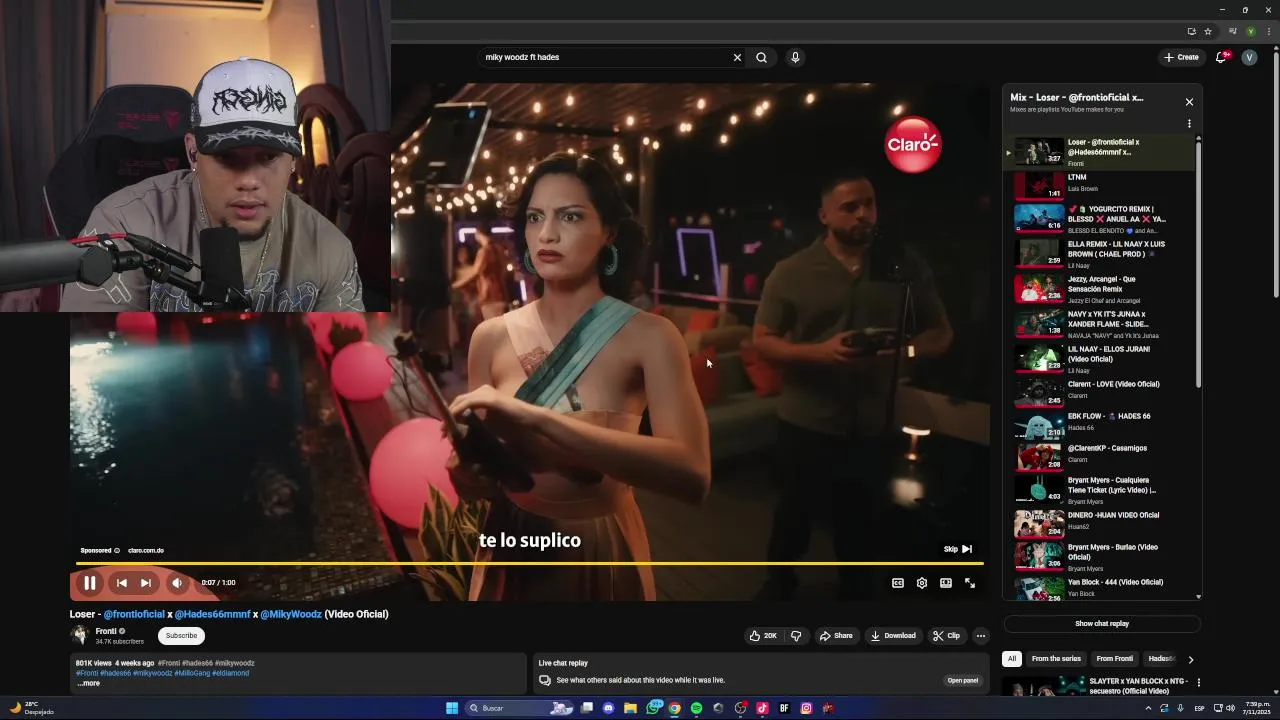Open Windows Start menu
The width and height of the screenshot is (1280, 720).
click(x=452, y=708)
